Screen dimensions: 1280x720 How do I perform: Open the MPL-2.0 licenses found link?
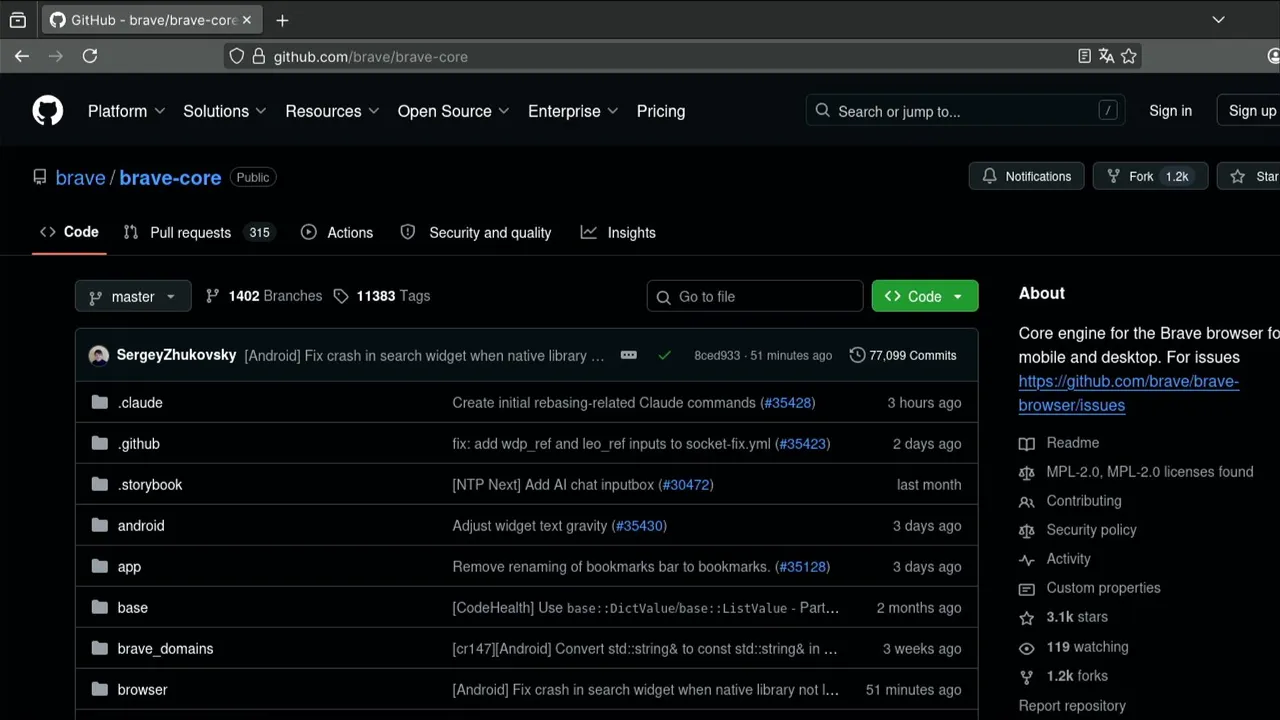click(x=1150, y=472)
